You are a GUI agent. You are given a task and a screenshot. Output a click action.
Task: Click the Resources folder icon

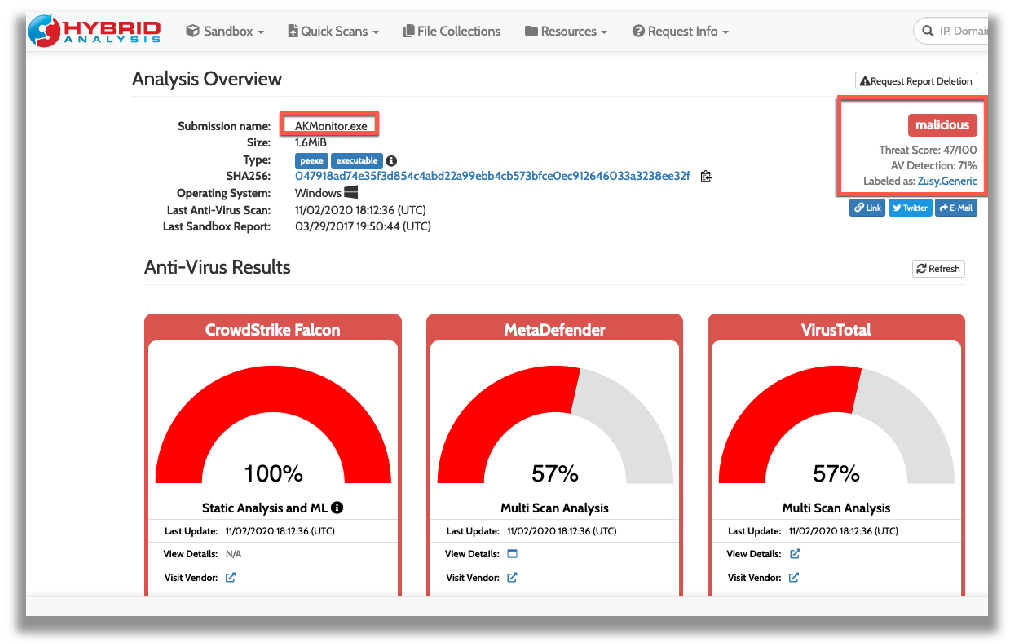point(531,31)
